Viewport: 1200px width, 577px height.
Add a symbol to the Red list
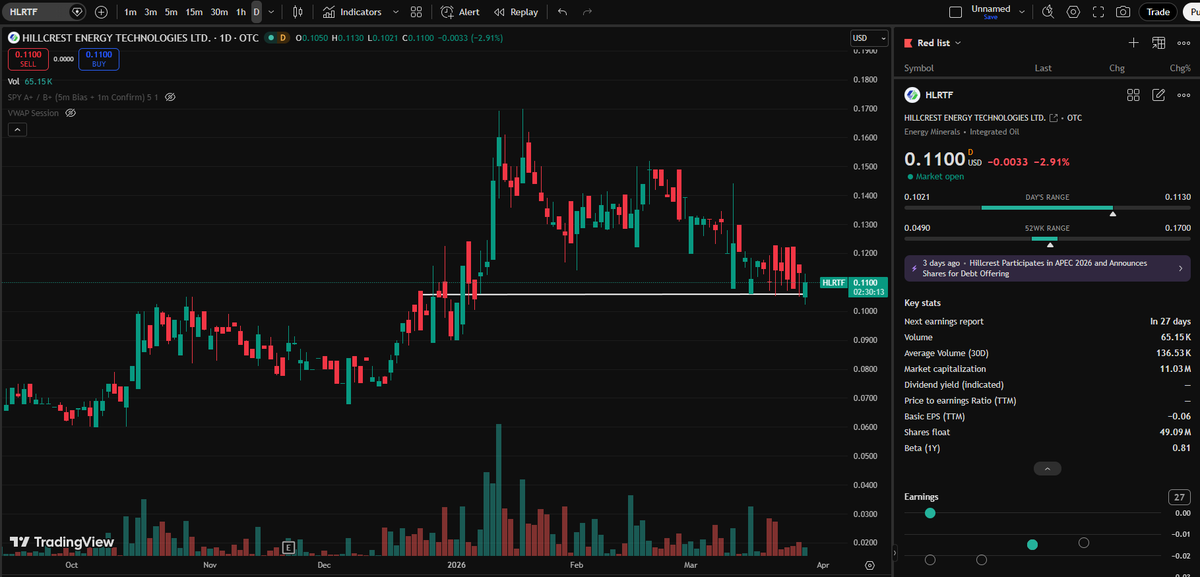coord(1133,43)
